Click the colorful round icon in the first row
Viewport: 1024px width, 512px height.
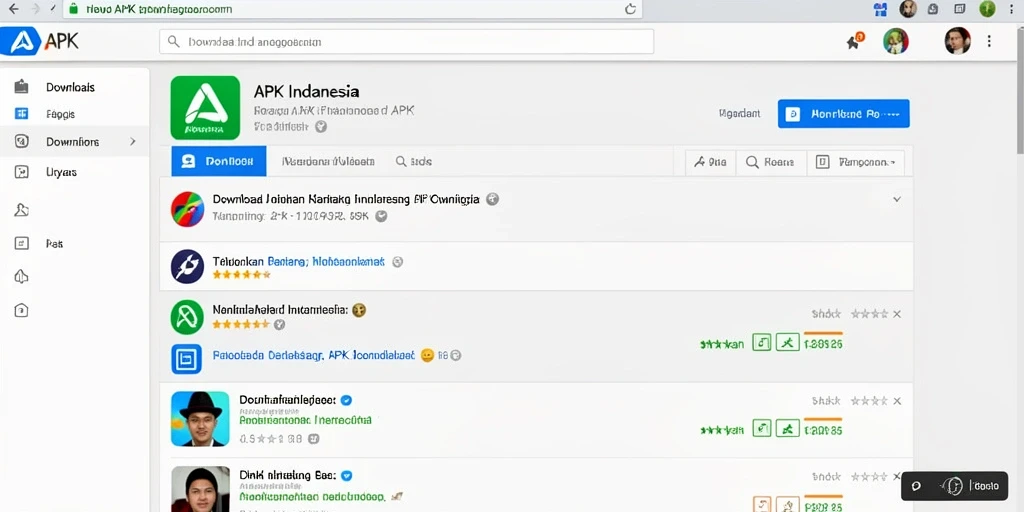[x=187, y=209]
